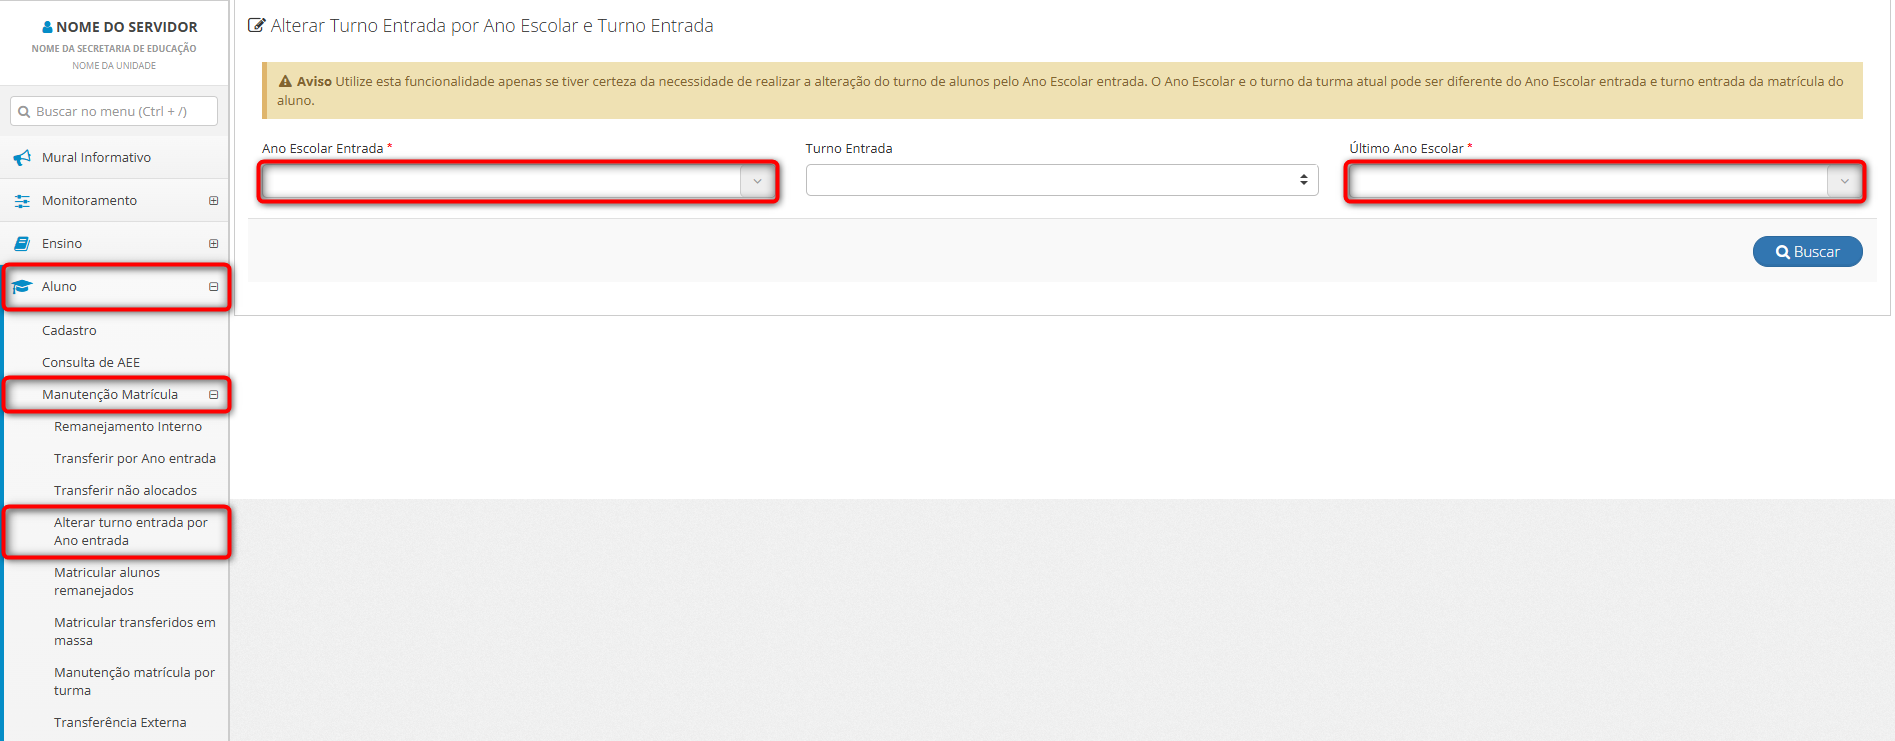The height and width of the screenshot is (741, 1895).
Task: Select Transferir por Ano entrada
Action: click(135, 459)
